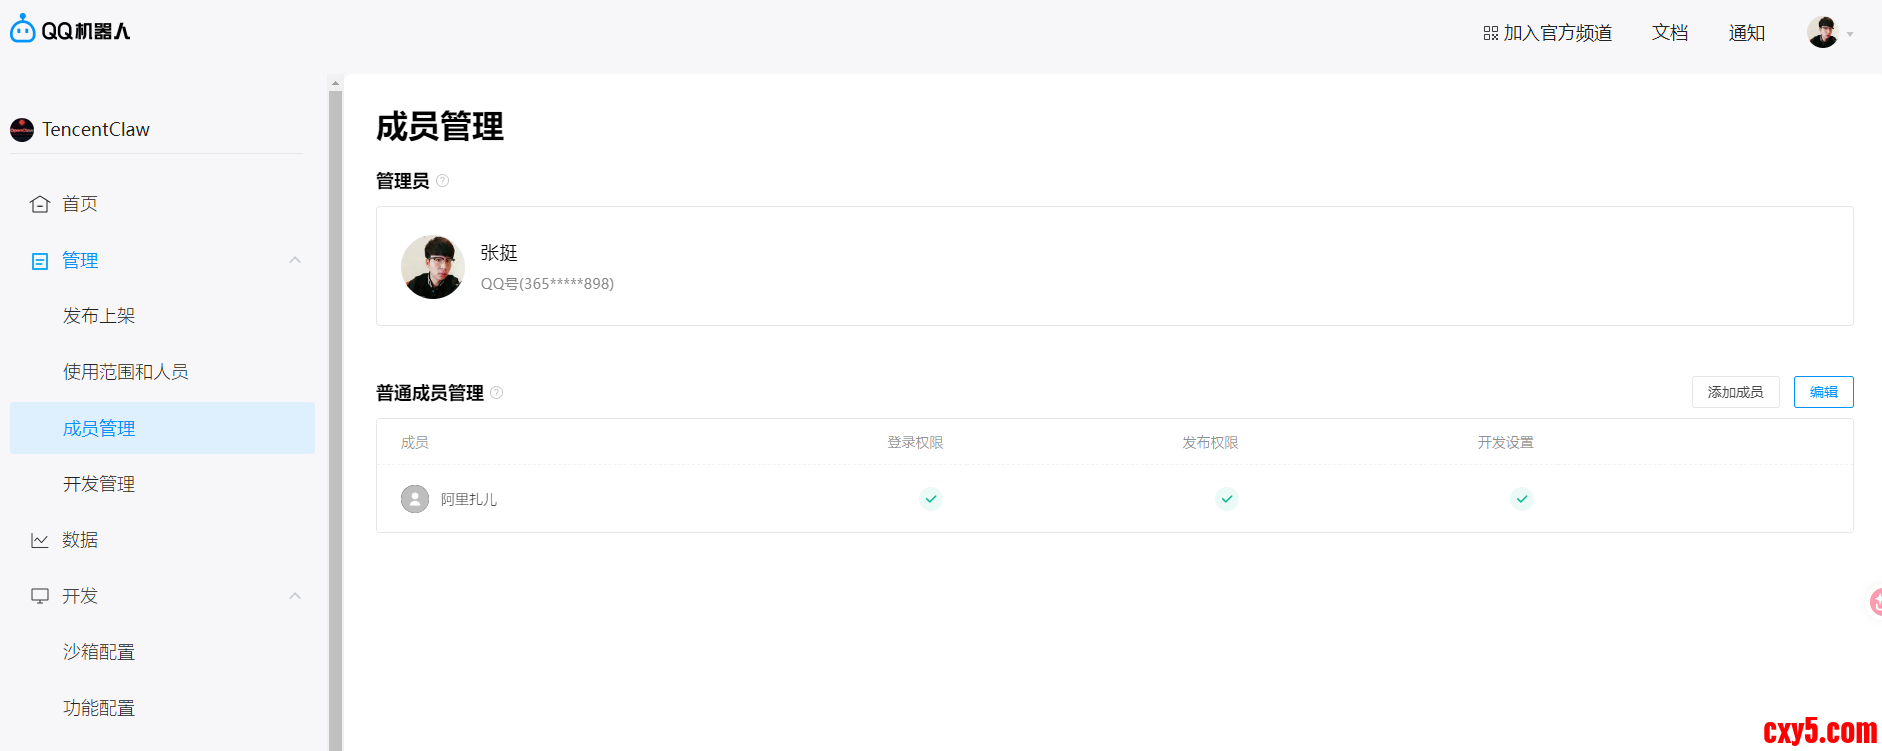Click the admin name 张挺

pos(499,253)
